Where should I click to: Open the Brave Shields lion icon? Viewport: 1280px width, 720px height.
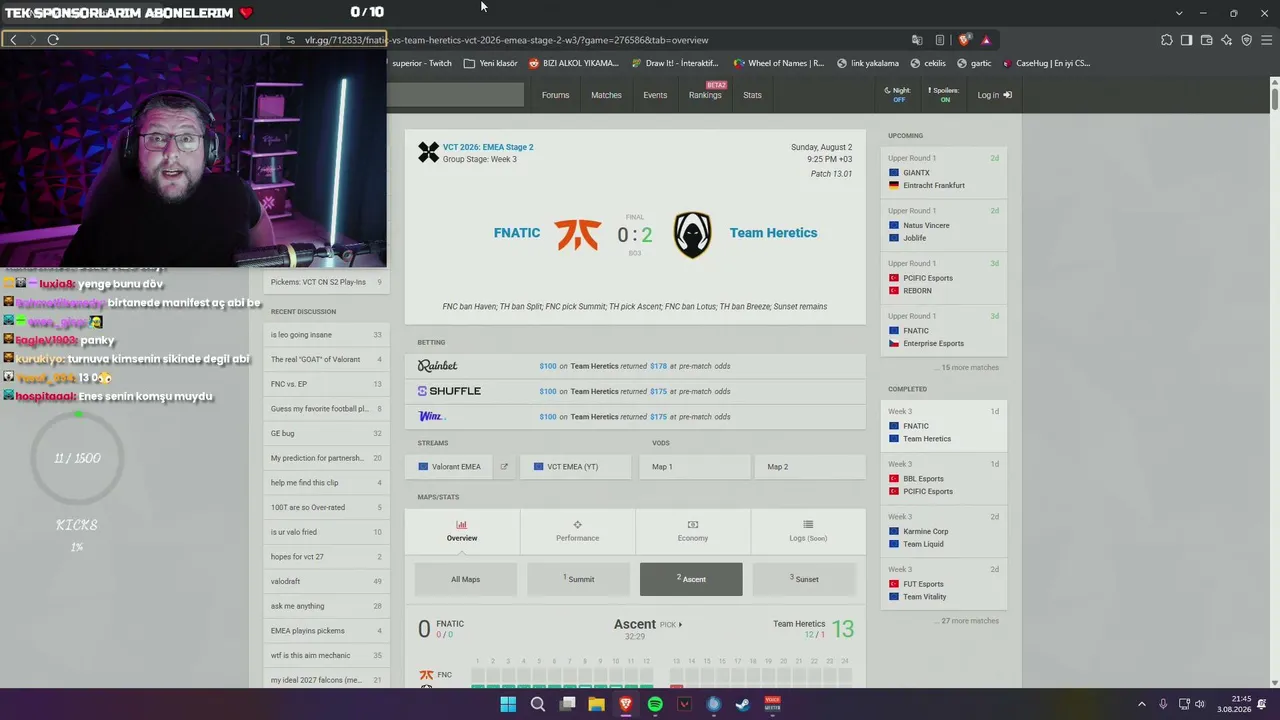pos(964,40)
